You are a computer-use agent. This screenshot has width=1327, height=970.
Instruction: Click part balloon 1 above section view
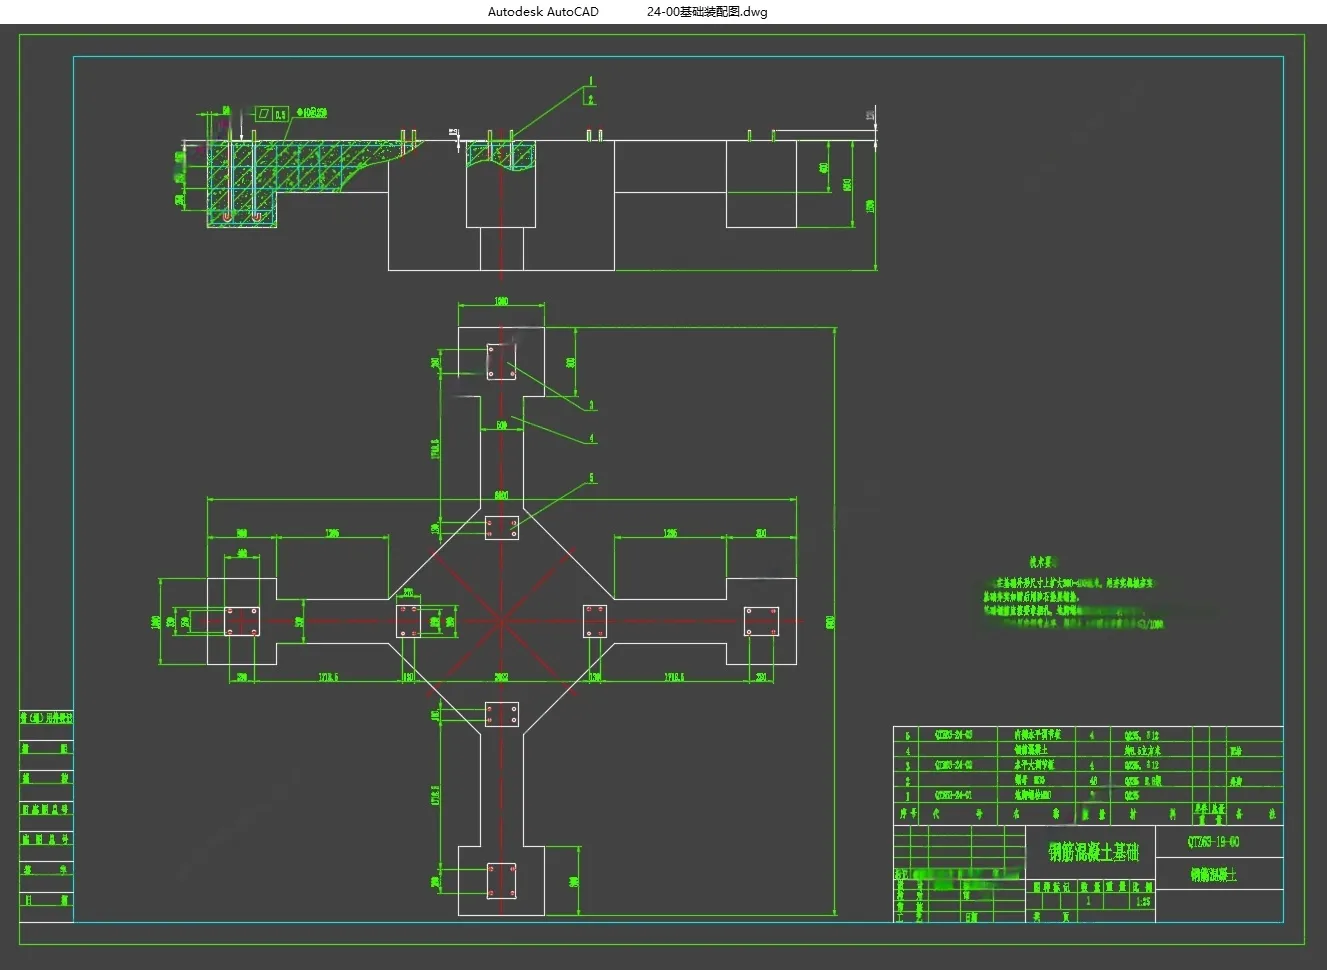pyautogui.click(x=590, y=81)
